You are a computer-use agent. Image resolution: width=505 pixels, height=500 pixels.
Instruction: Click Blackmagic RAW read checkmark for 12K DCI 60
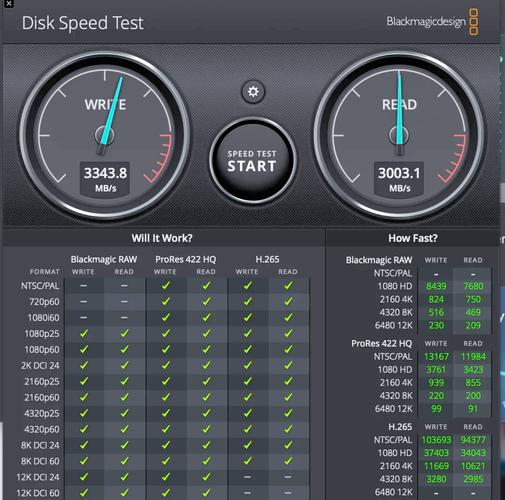pos(125,492)
